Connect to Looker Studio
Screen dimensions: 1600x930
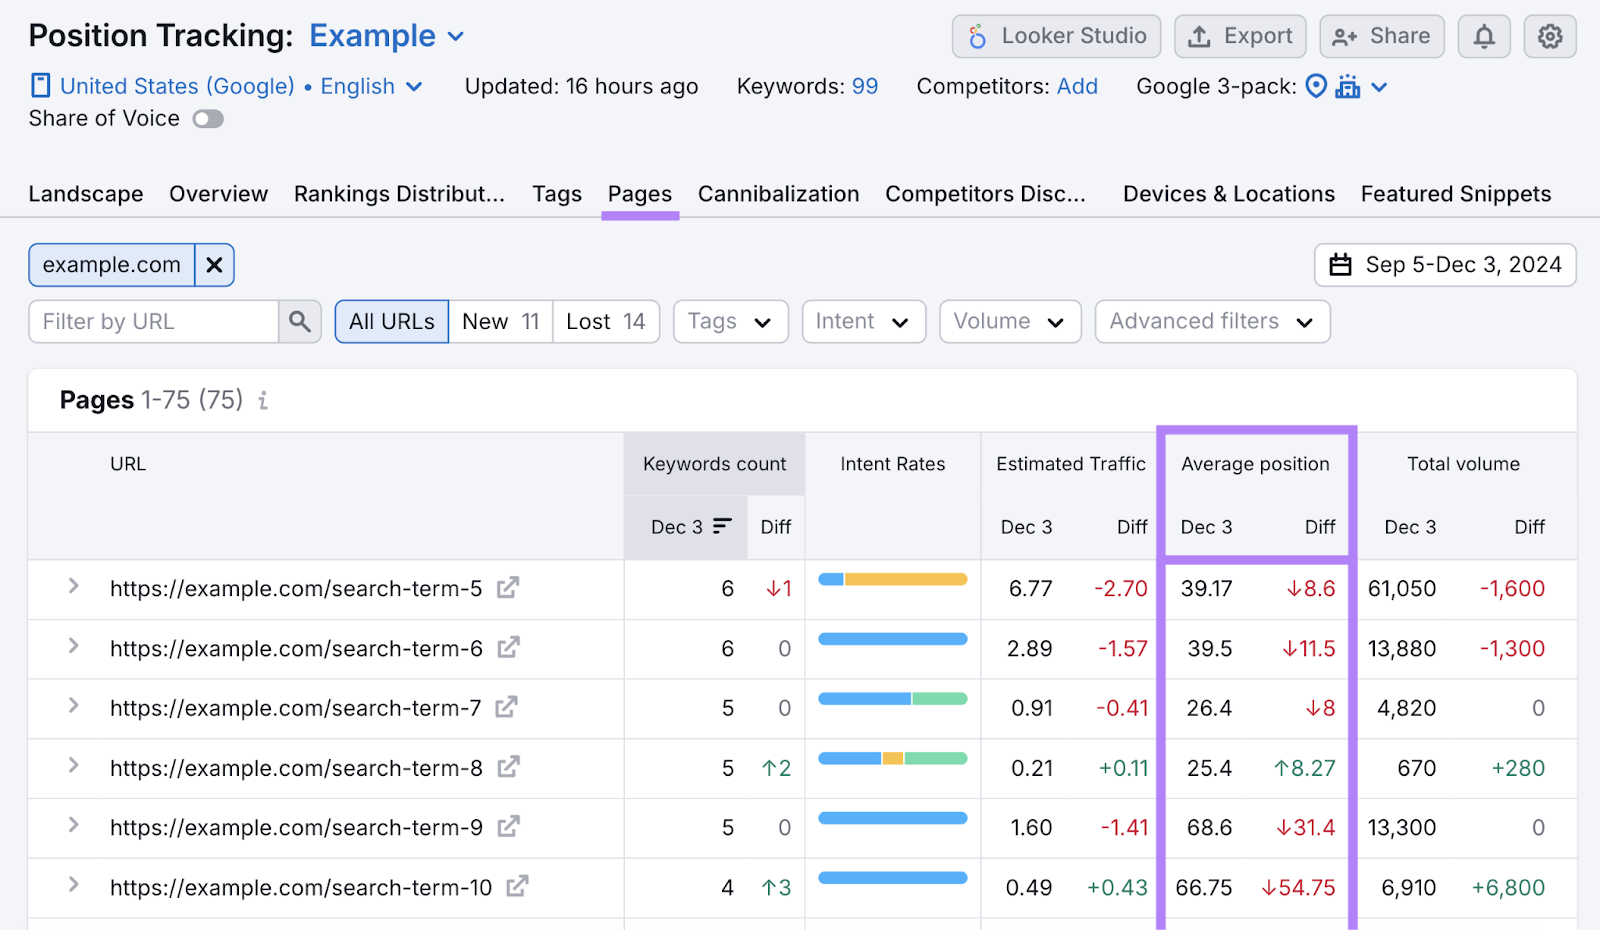pyautogui.click(x=1056, y=36)
